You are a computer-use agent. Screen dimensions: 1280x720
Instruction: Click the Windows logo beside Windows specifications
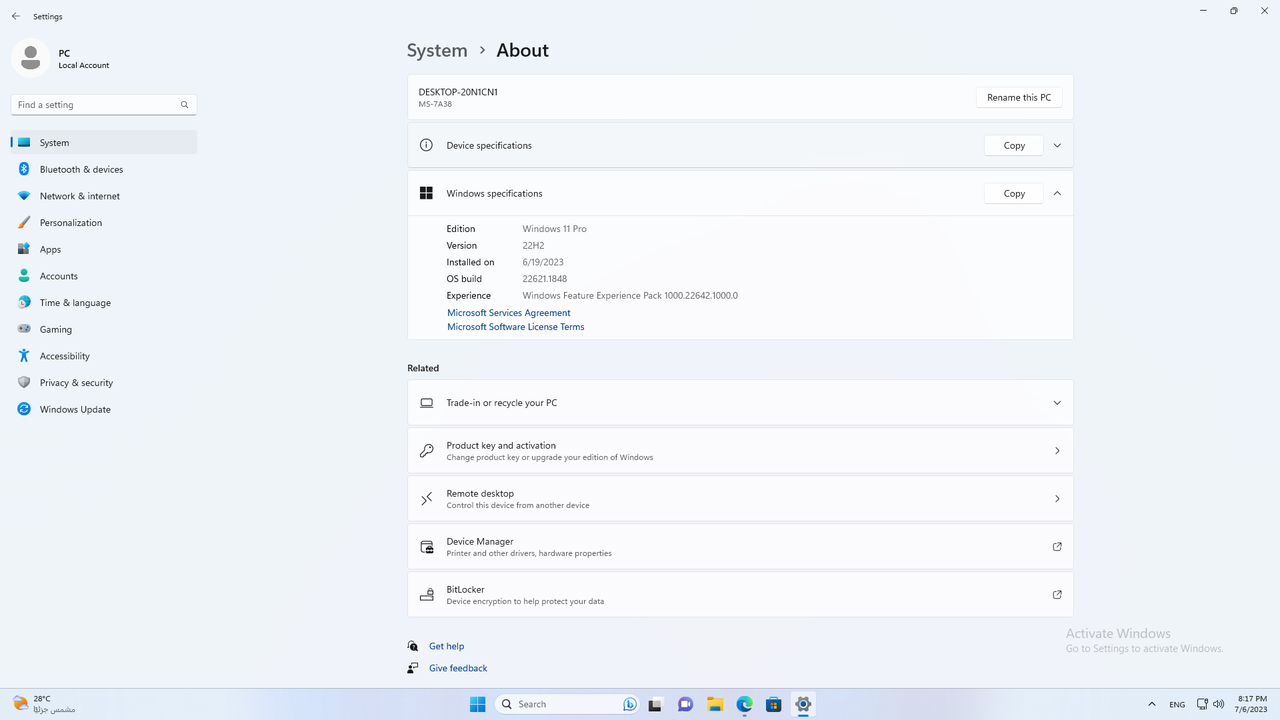coord(426,193)
